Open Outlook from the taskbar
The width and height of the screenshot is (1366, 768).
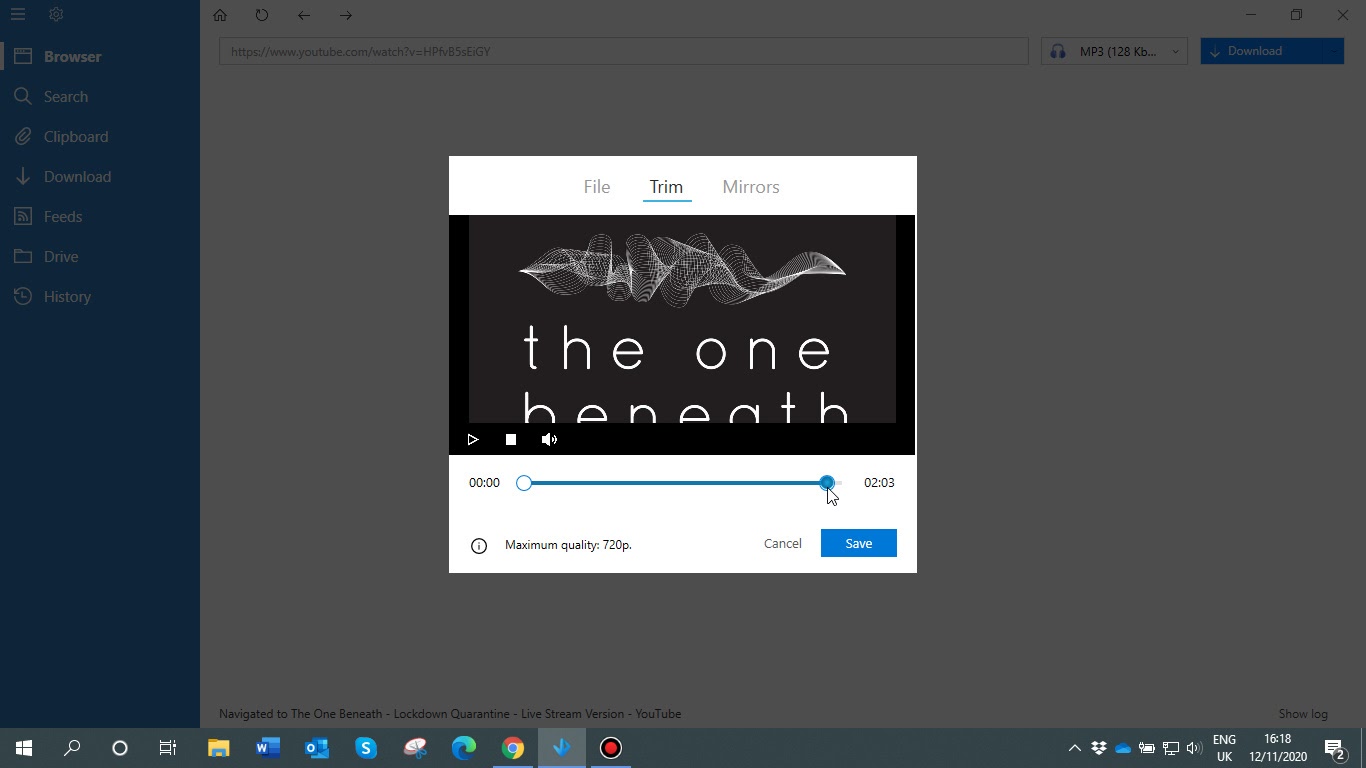(x=316, y=748)
